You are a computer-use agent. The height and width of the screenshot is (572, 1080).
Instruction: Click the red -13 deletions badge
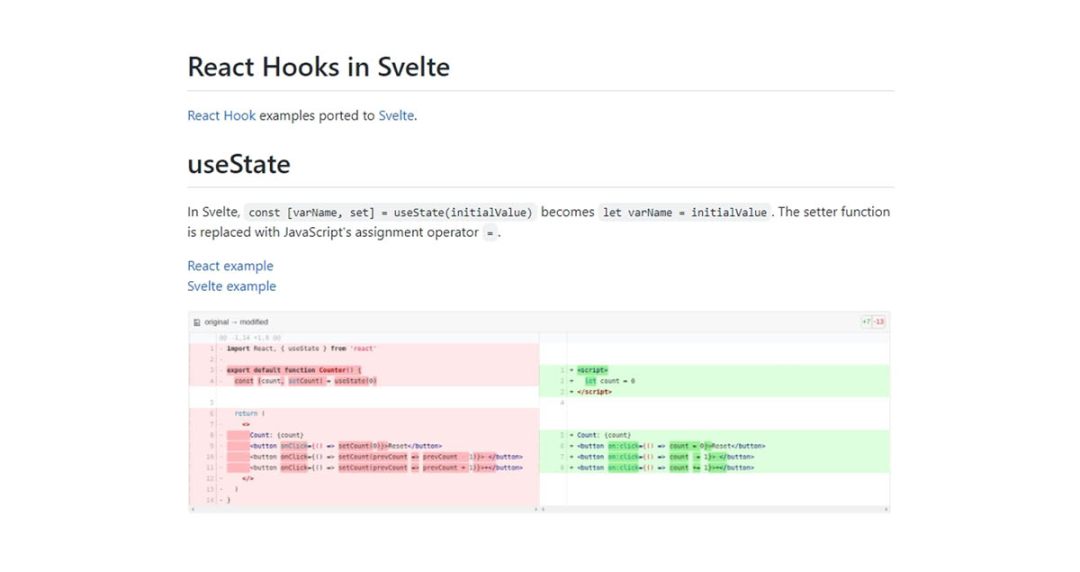tap(879, 322)
